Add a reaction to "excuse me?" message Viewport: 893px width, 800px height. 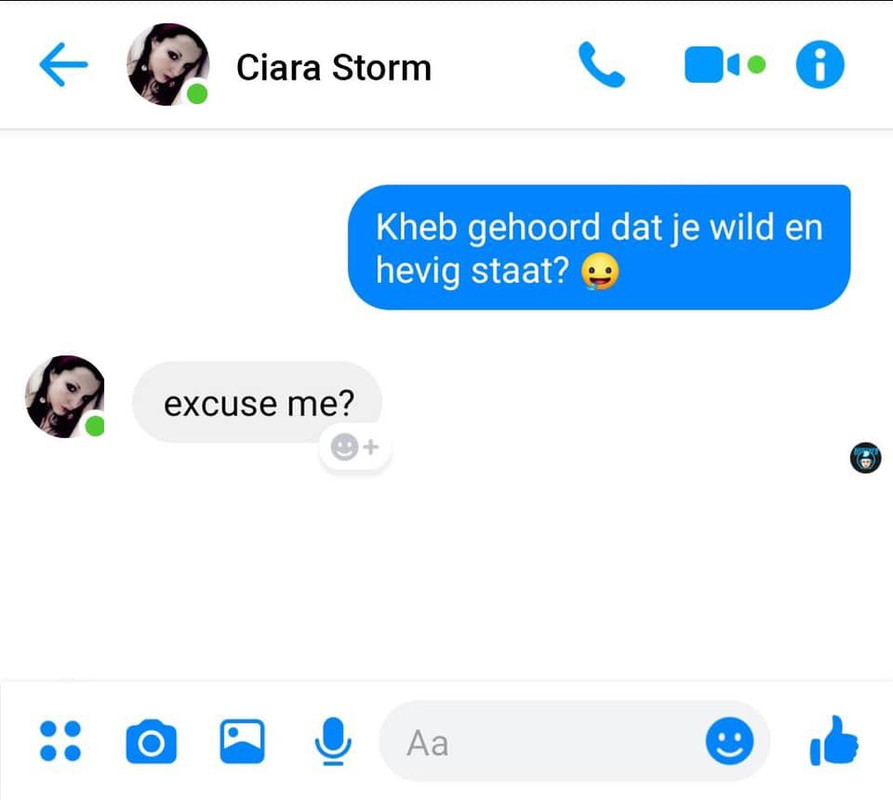355,447
